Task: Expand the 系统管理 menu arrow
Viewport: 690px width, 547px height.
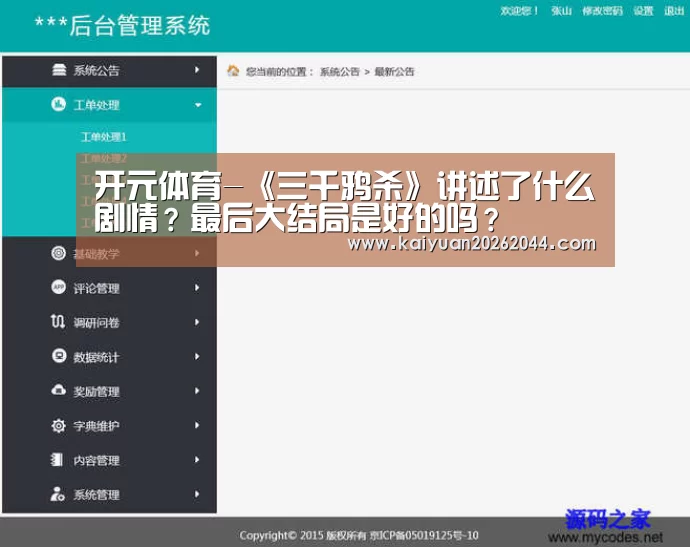Action: [197, 494]
